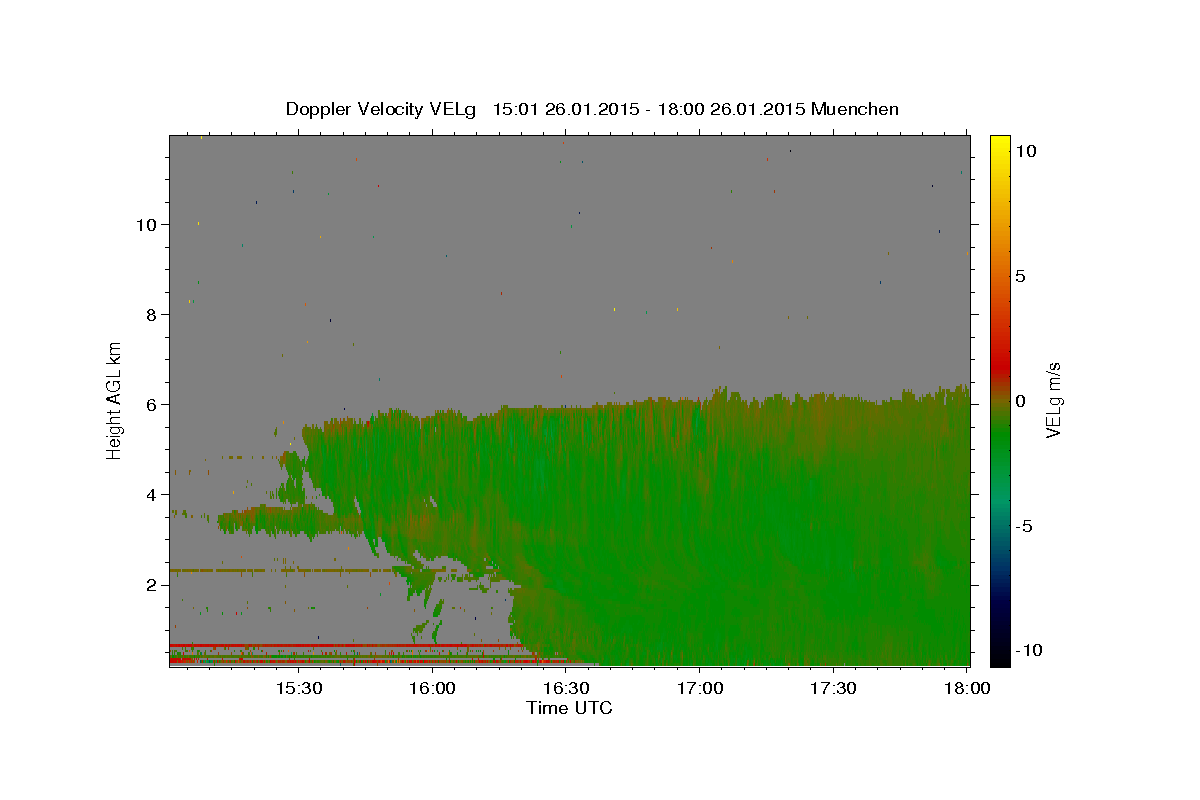Click the isolated cloud layer at 3.5 km height
The height and width of the screenshot is (800, 1200).
(290, 520)
